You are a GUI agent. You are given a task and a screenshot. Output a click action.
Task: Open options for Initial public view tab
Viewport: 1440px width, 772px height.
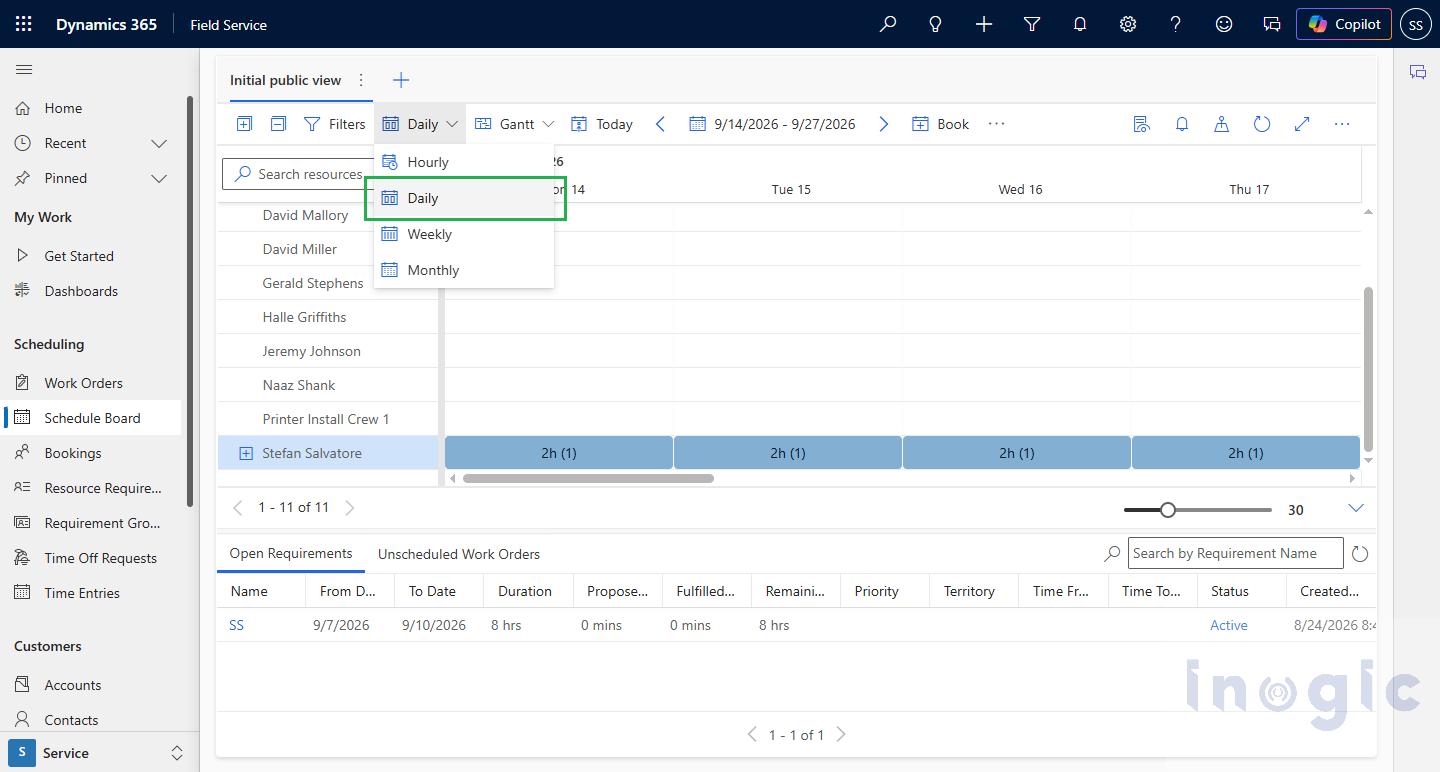click(361, 80)
